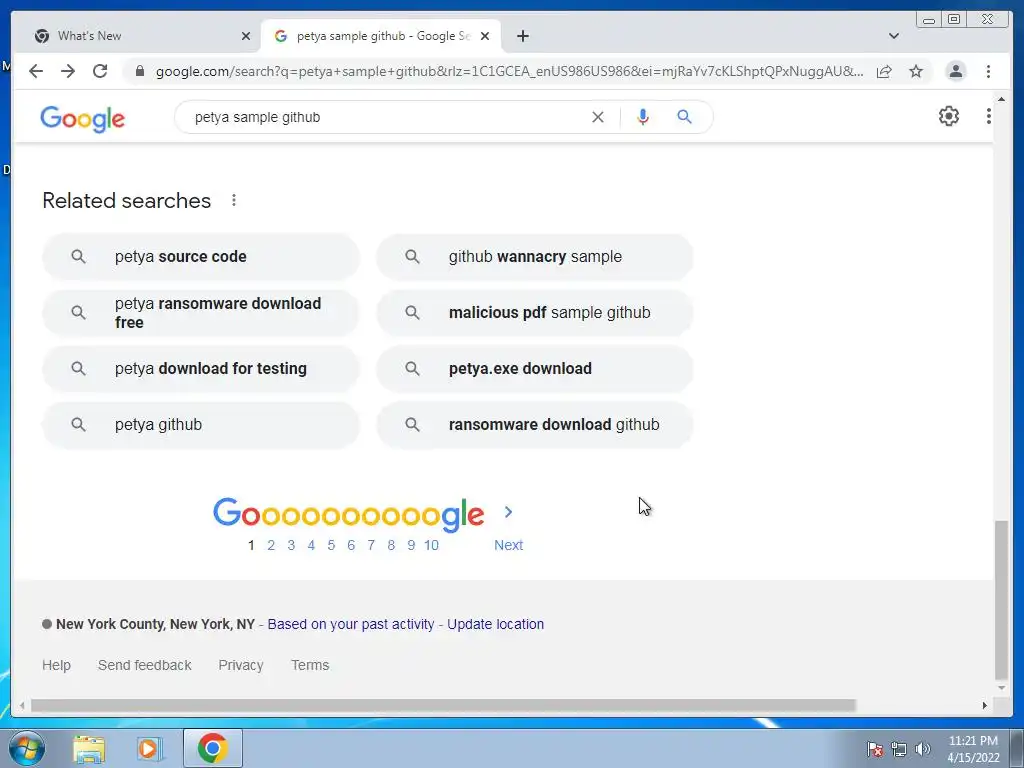Open the Google page's vertical dots menu

pos(988,116)
